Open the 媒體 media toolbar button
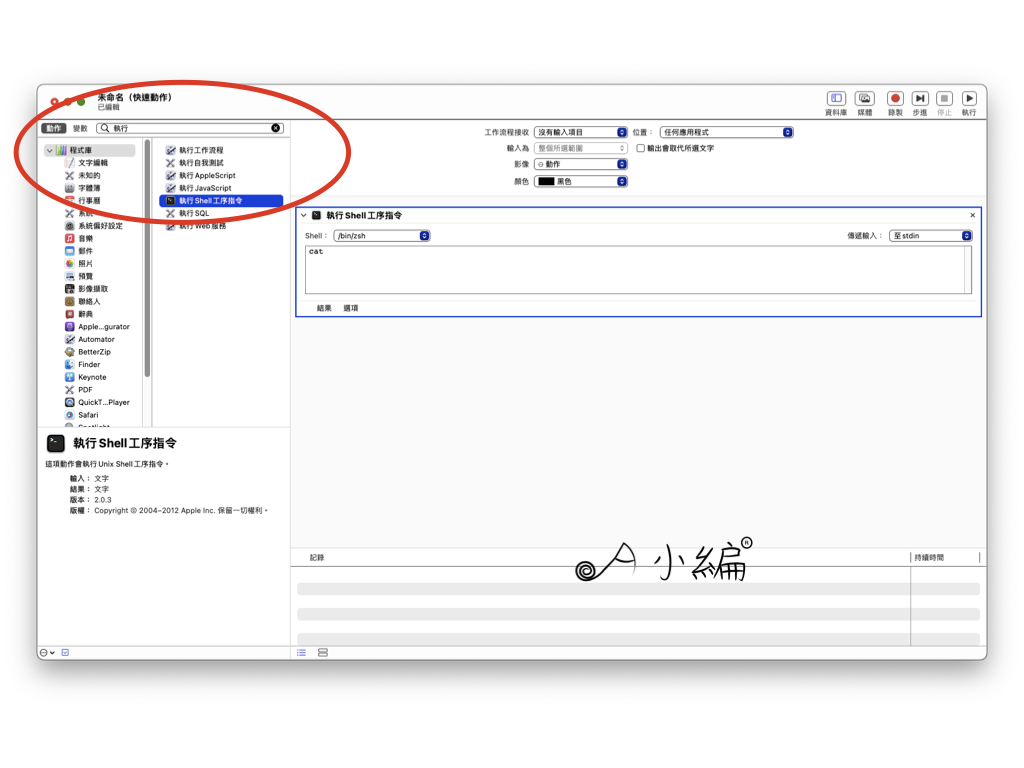The image size is (1024, 768). click(x=865, y=99)
